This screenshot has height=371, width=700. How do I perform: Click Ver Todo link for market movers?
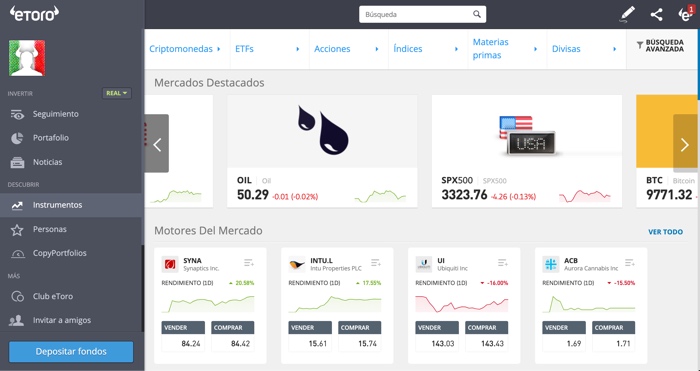tap(665, 232)
